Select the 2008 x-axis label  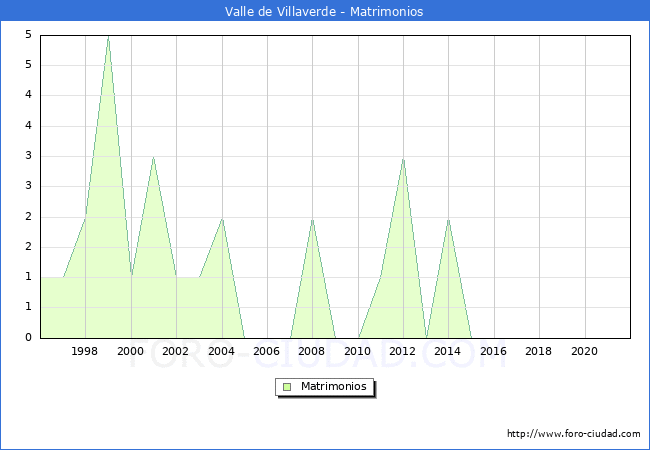pos(312,351)
